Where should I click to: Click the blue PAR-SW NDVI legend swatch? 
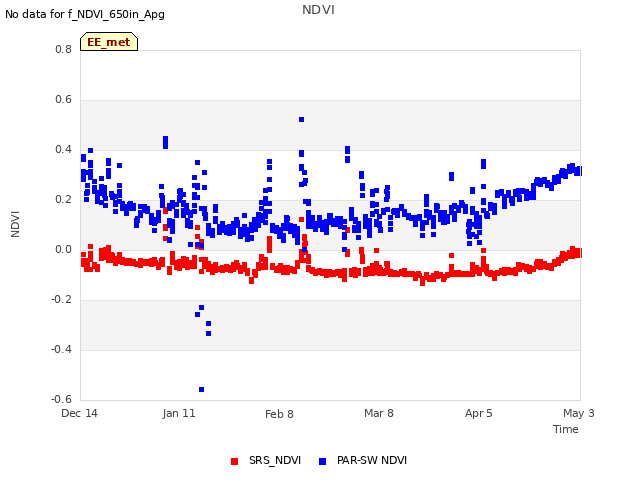(x=322, y=461)
